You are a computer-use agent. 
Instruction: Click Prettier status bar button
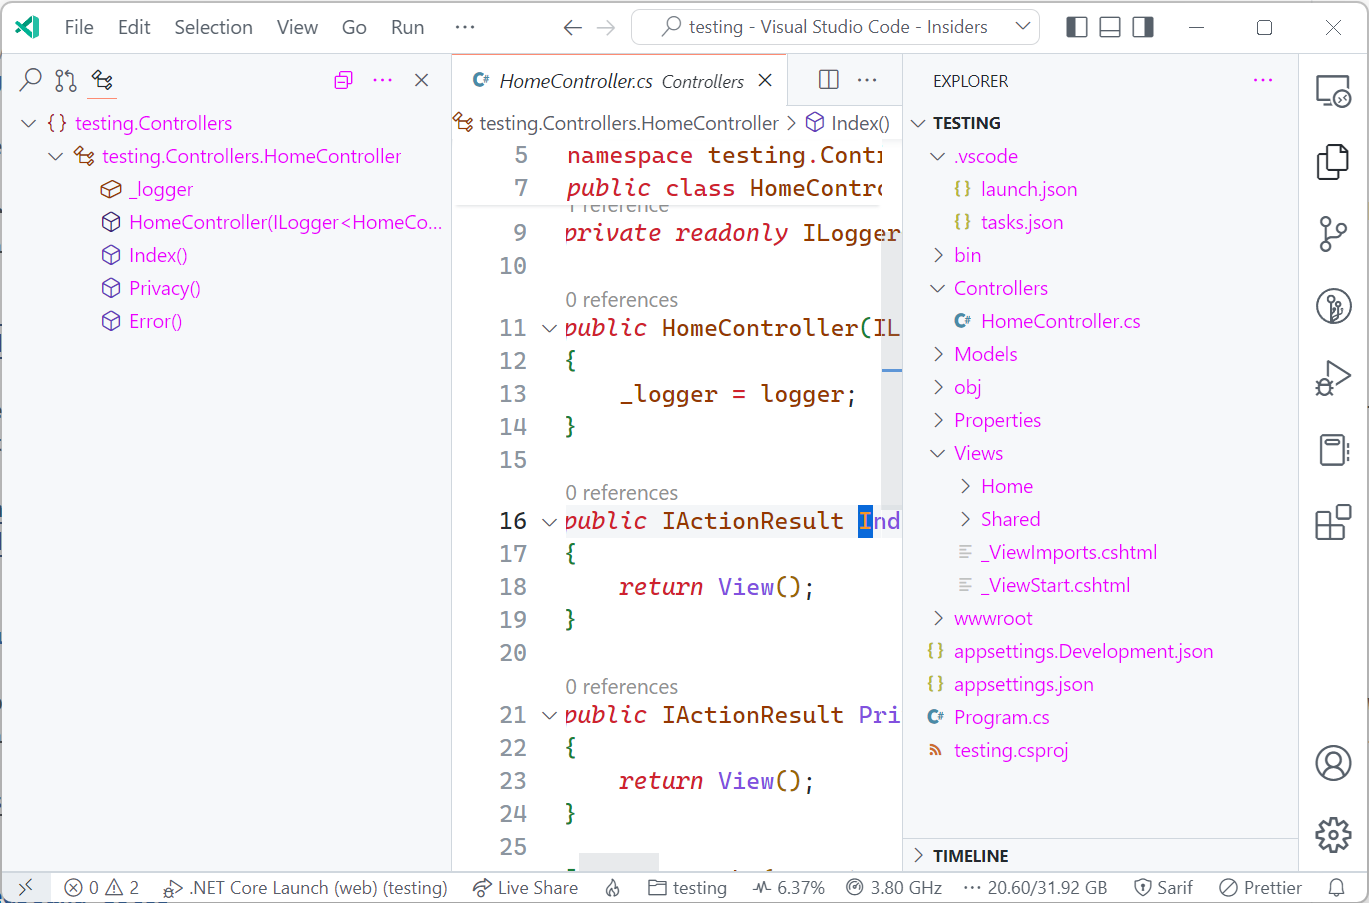pyautogui.click(x=1261, y=887)
